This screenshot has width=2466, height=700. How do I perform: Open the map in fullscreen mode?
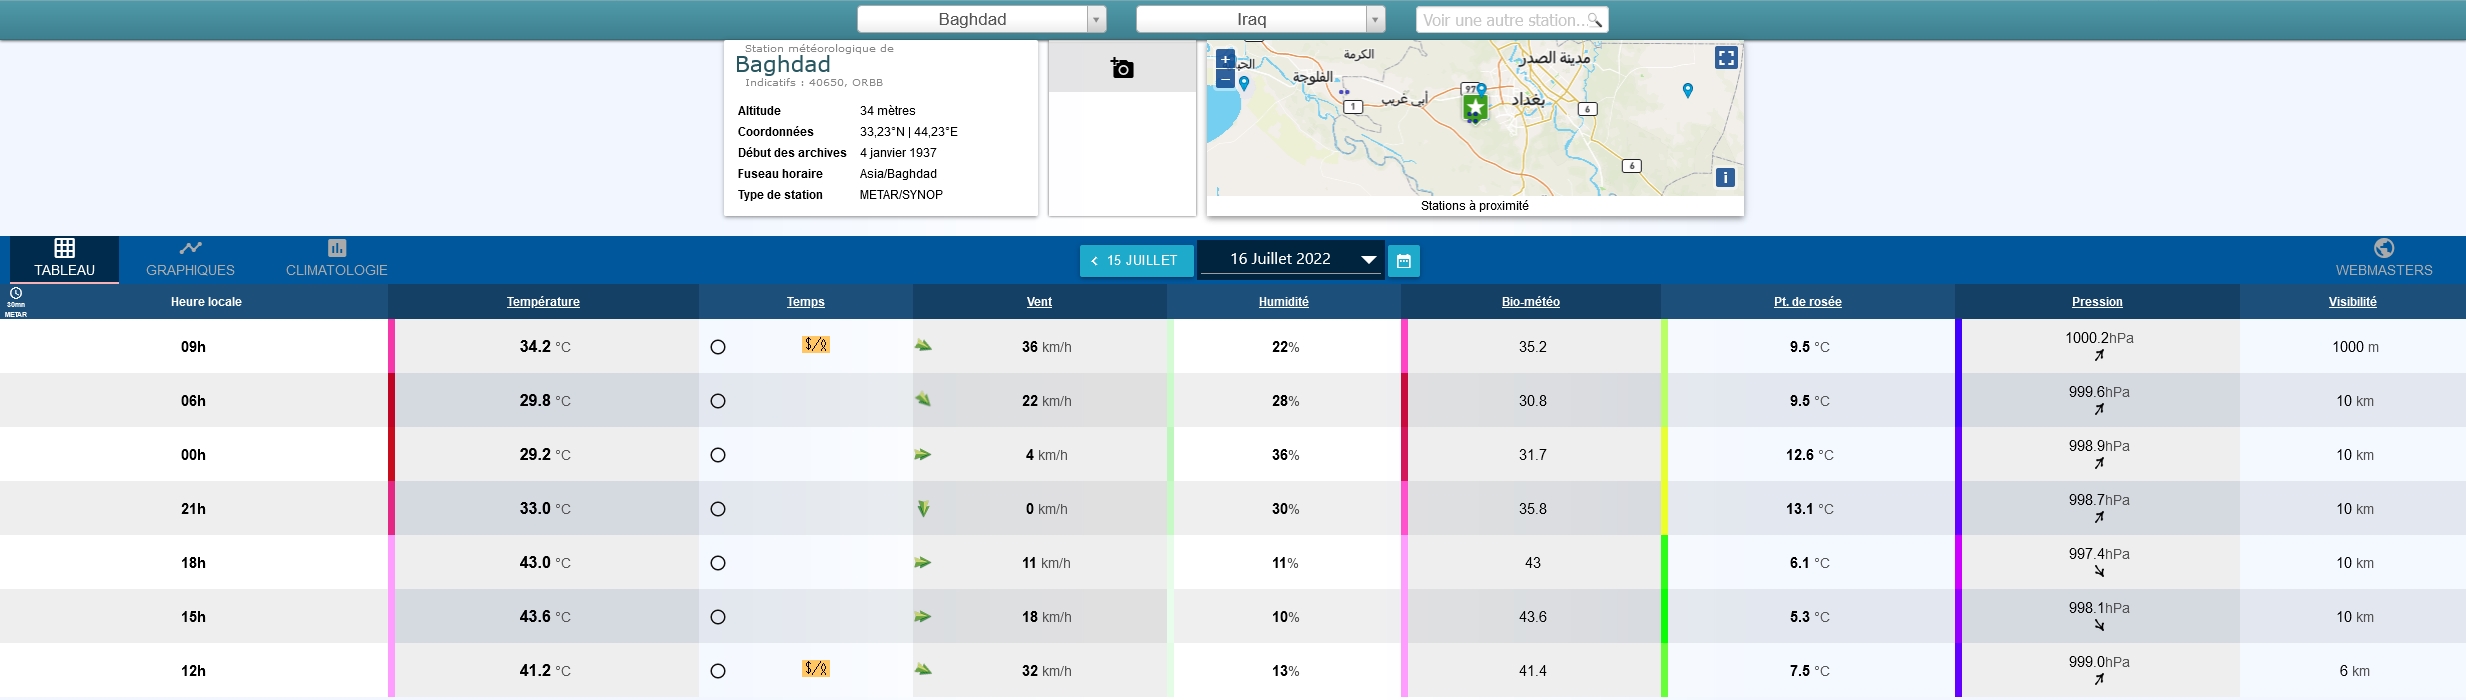[x=1726, y=58]
